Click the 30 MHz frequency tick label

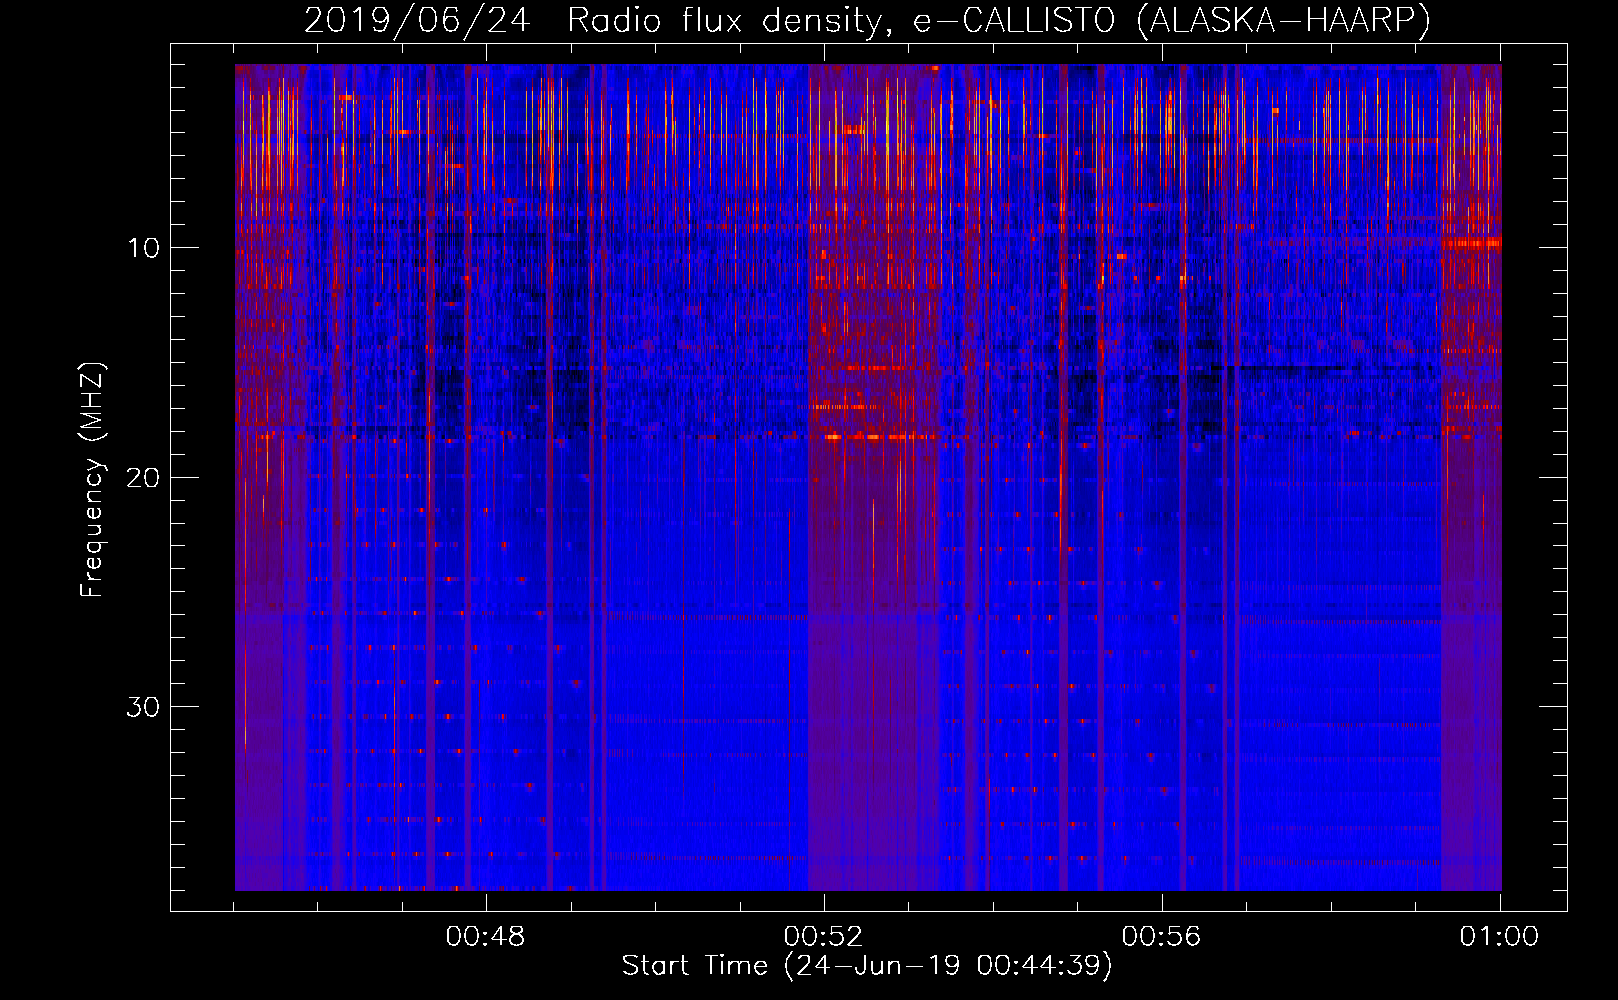[x=144, y=707]
